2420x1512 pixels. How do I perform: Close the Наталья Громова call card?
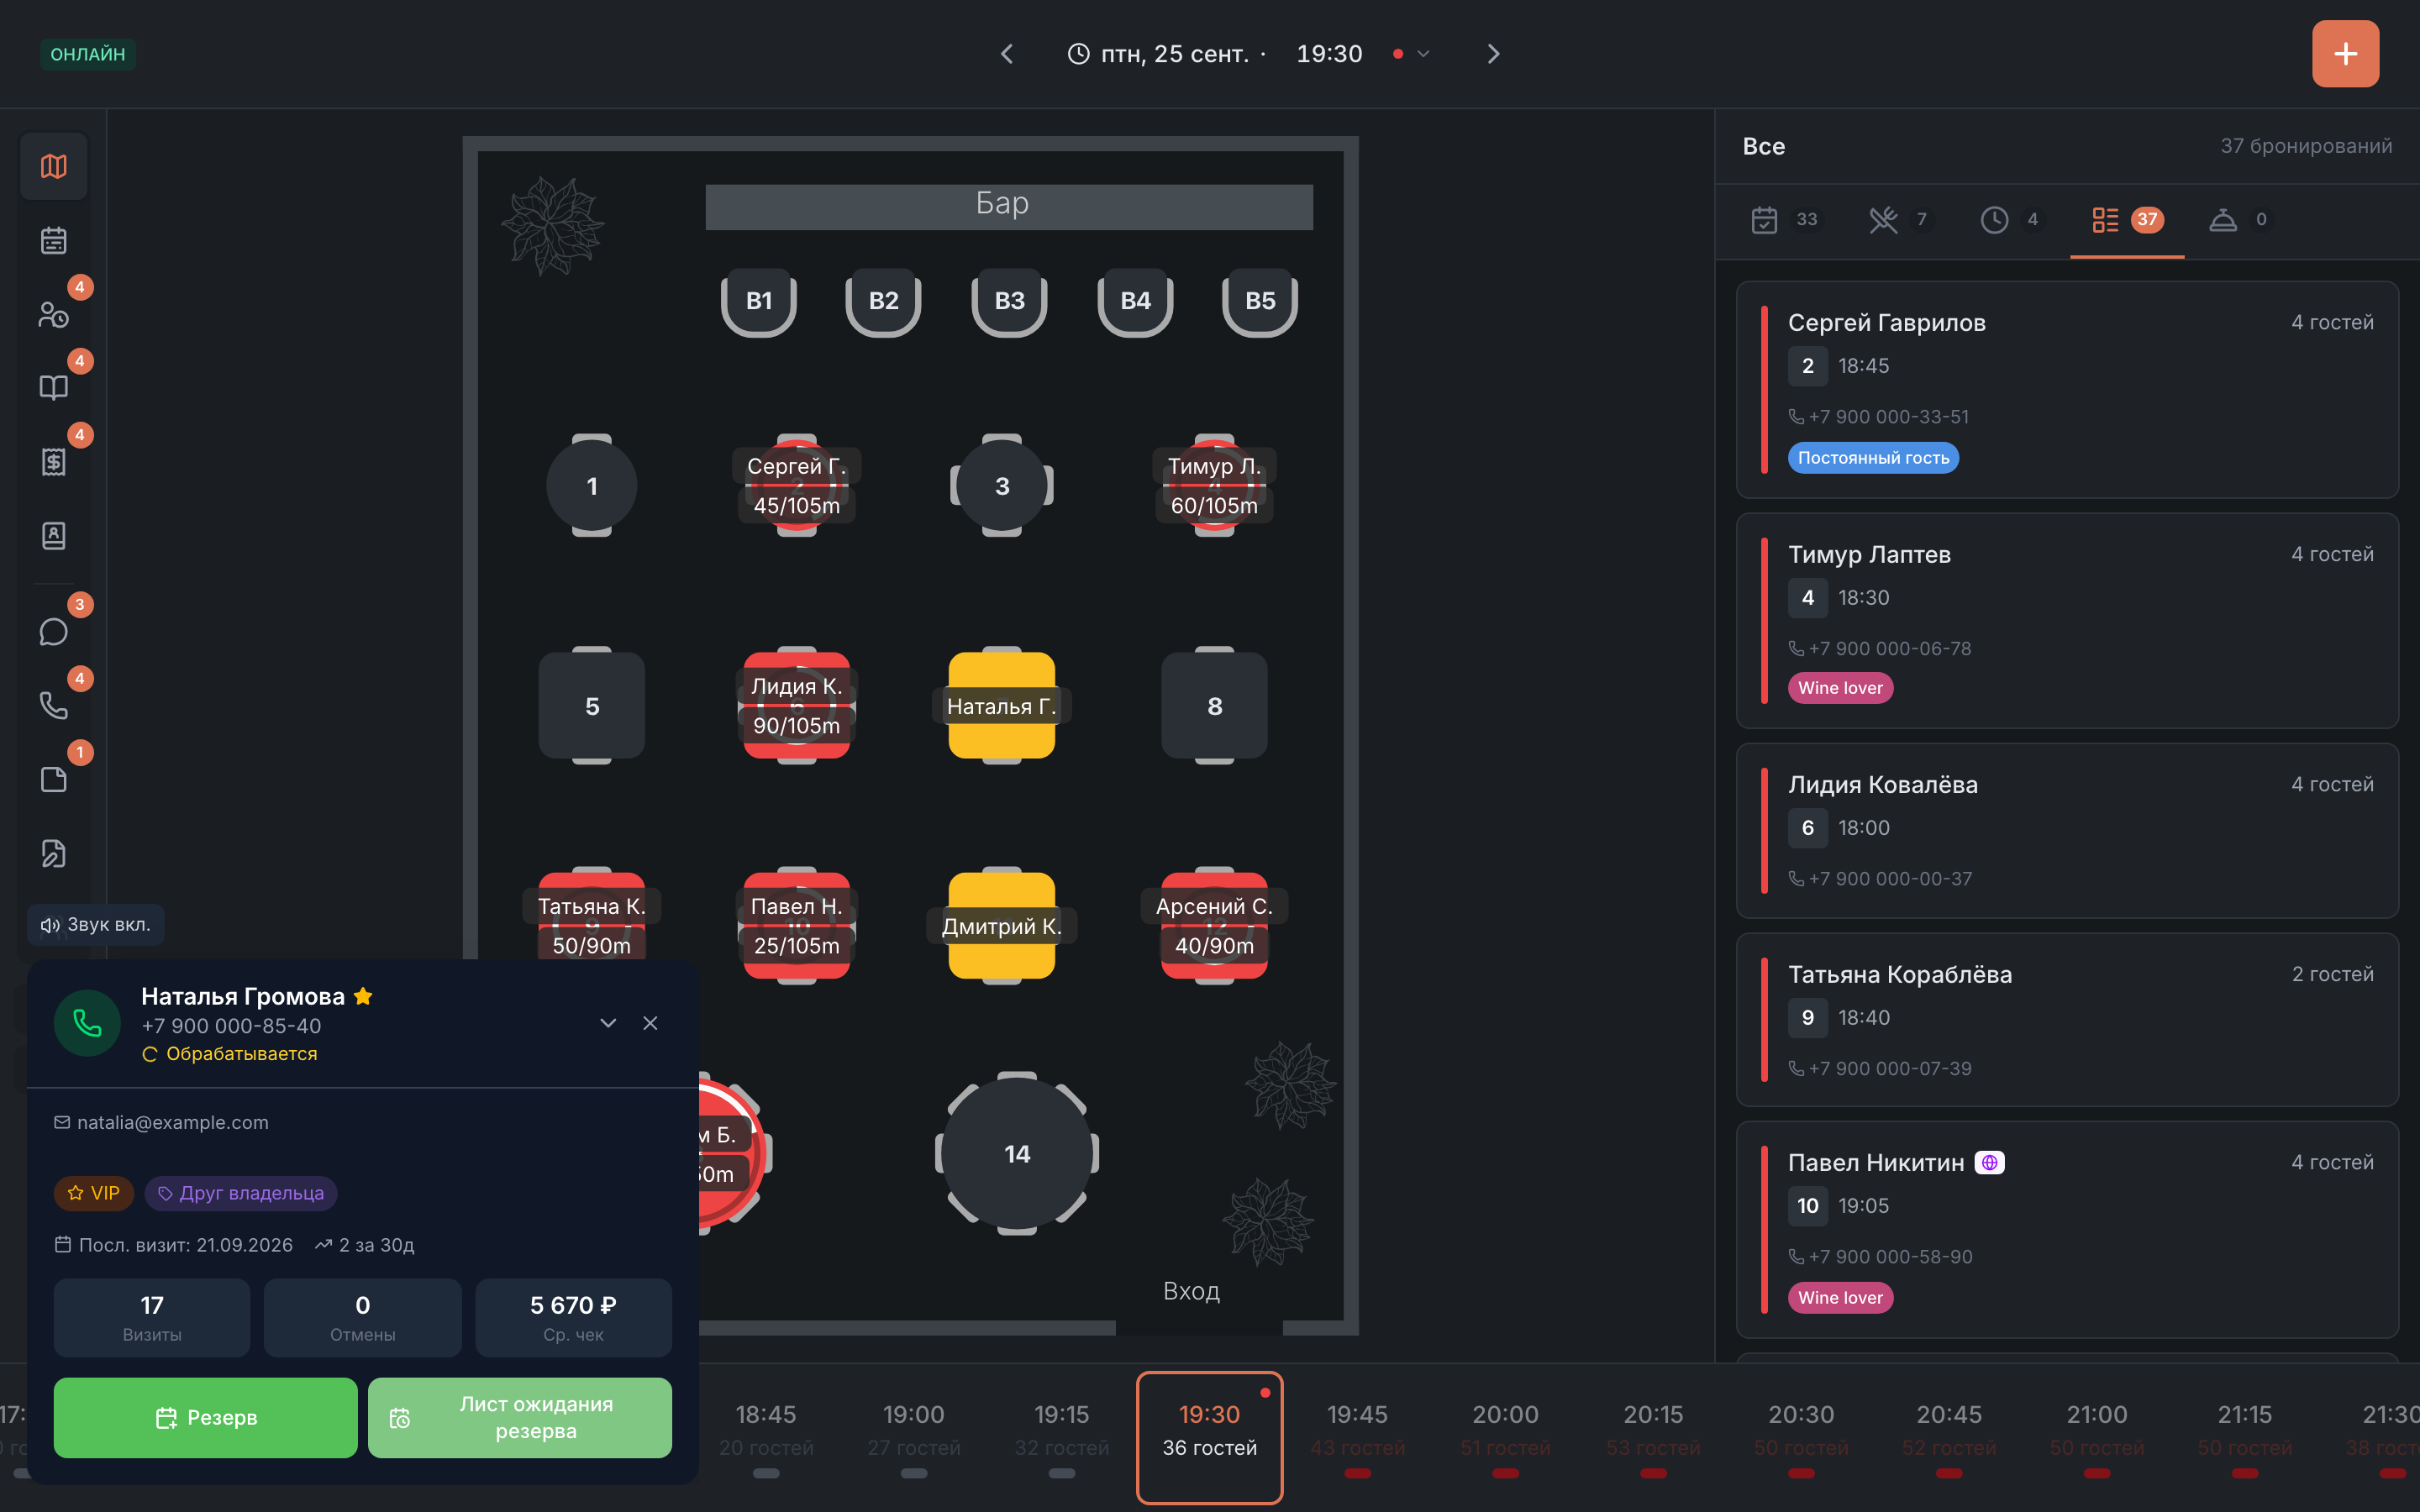[x=650, y=1023]
